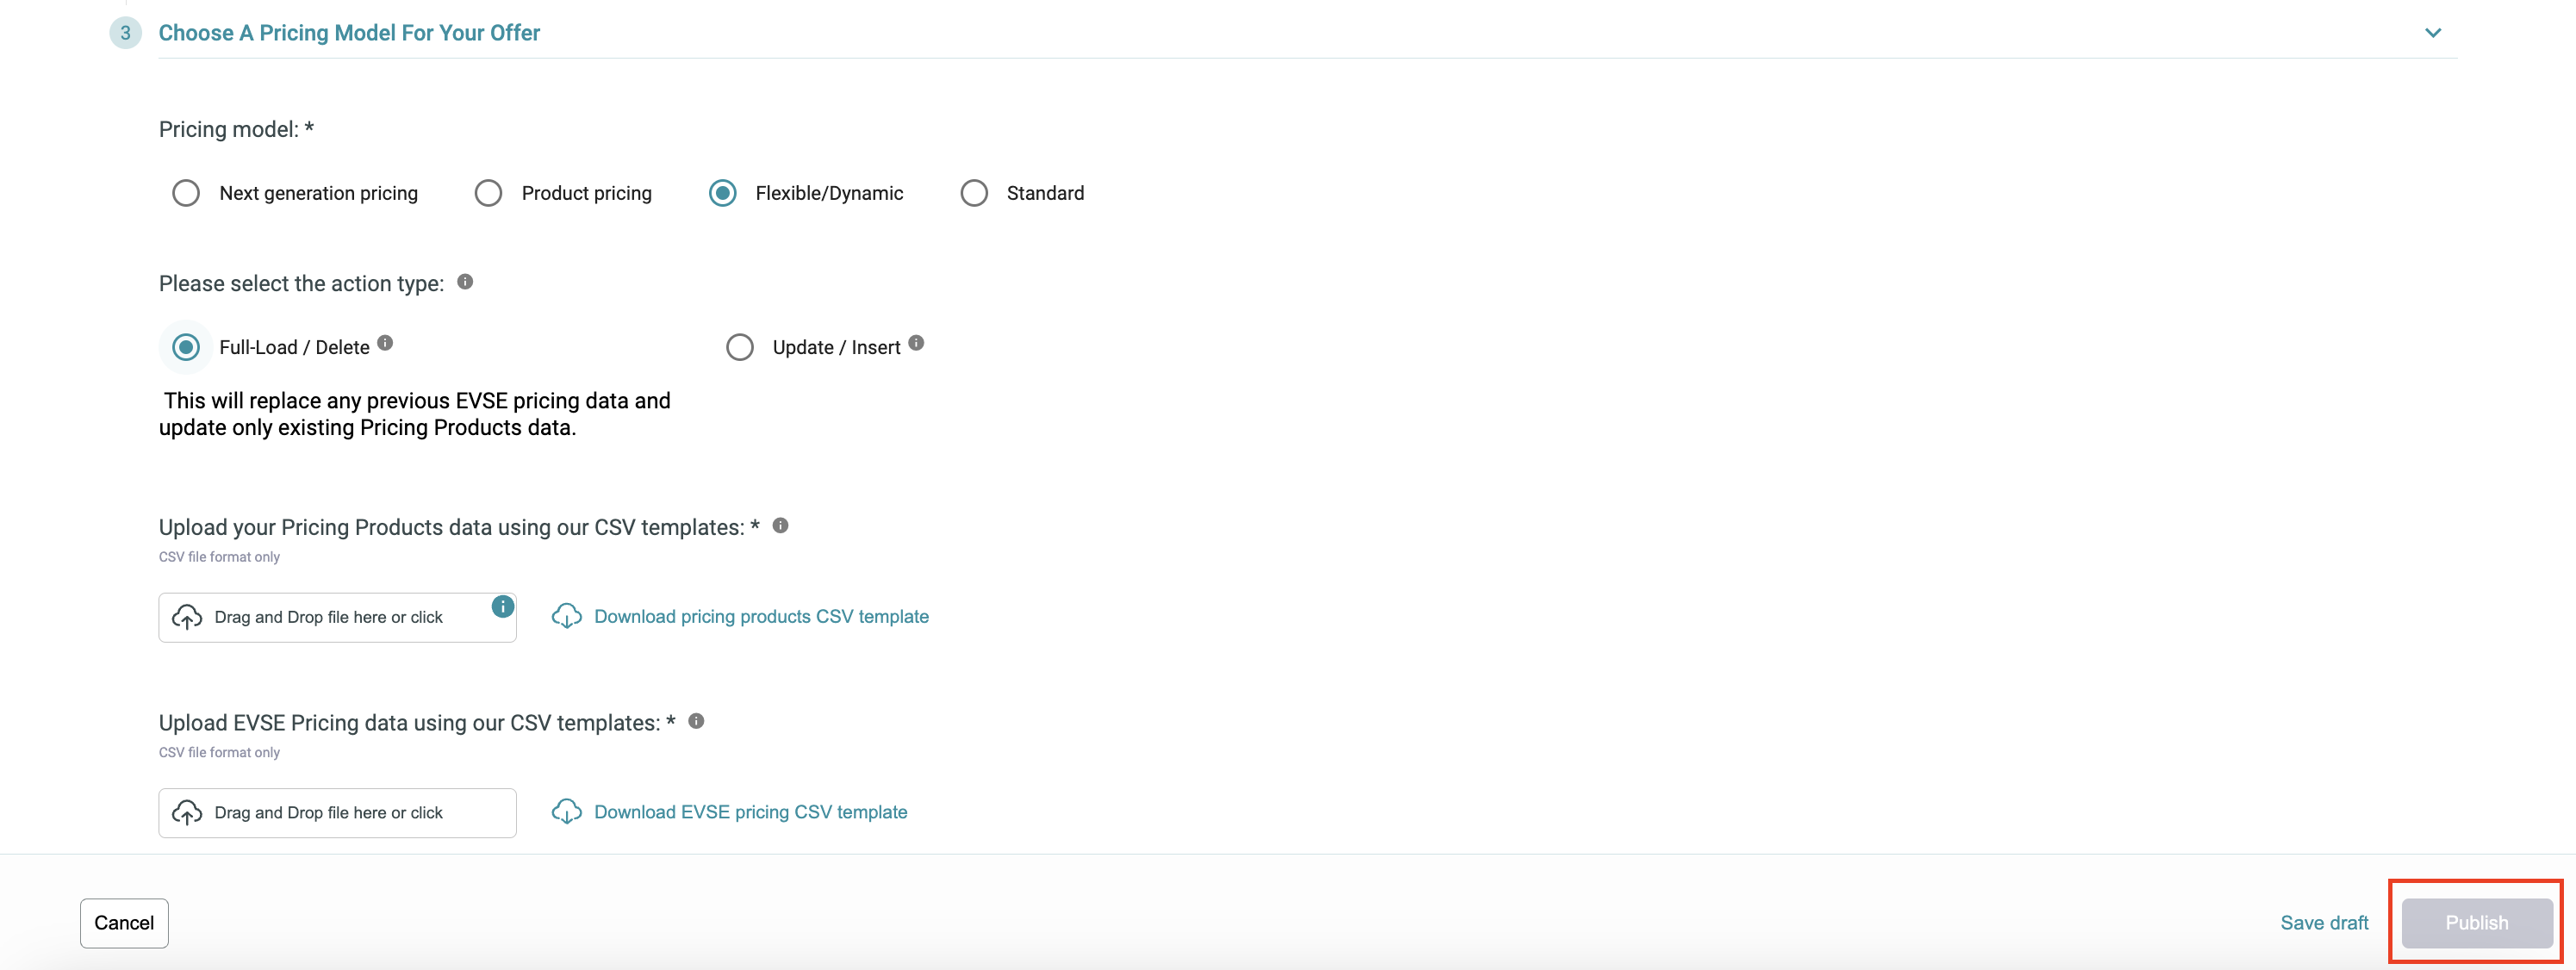The height and width of the screenshot is (970, 2576).
Task: Click 'CSV file format only' under Pricing Products
Action: click(219, 557)
